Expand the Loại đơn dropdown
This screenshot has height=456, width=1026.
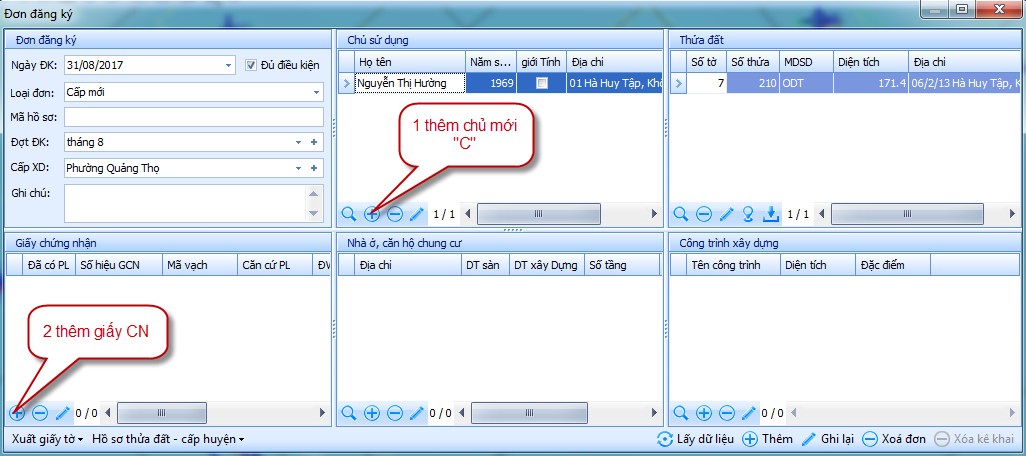pyautogui.click(x=316, y=92)
